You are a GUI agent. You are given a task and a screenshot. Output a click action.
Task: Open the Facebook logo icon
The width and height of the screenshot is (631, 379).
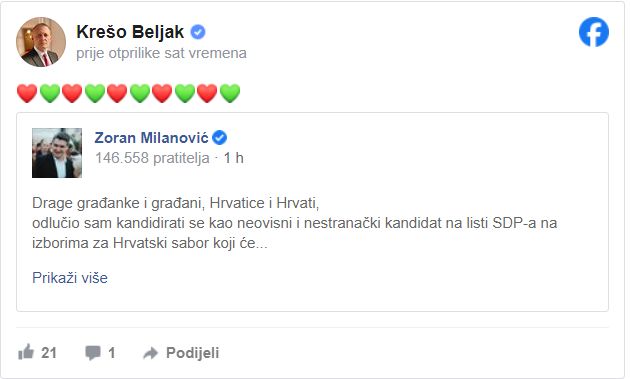[594, 32]
